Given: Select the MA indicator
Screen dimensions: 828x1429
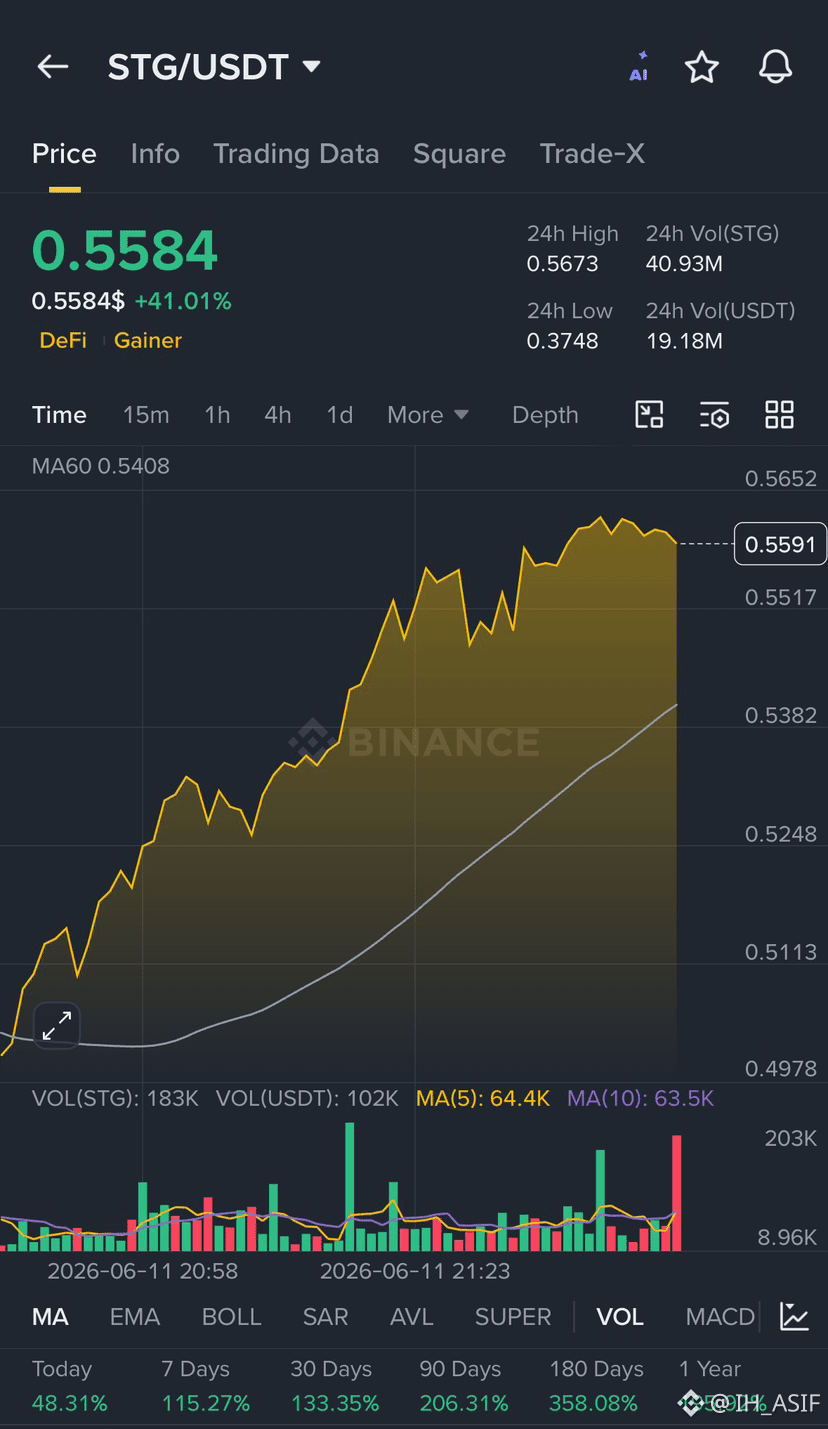Looking at the screenshot, I should (x=50, y=1317).
